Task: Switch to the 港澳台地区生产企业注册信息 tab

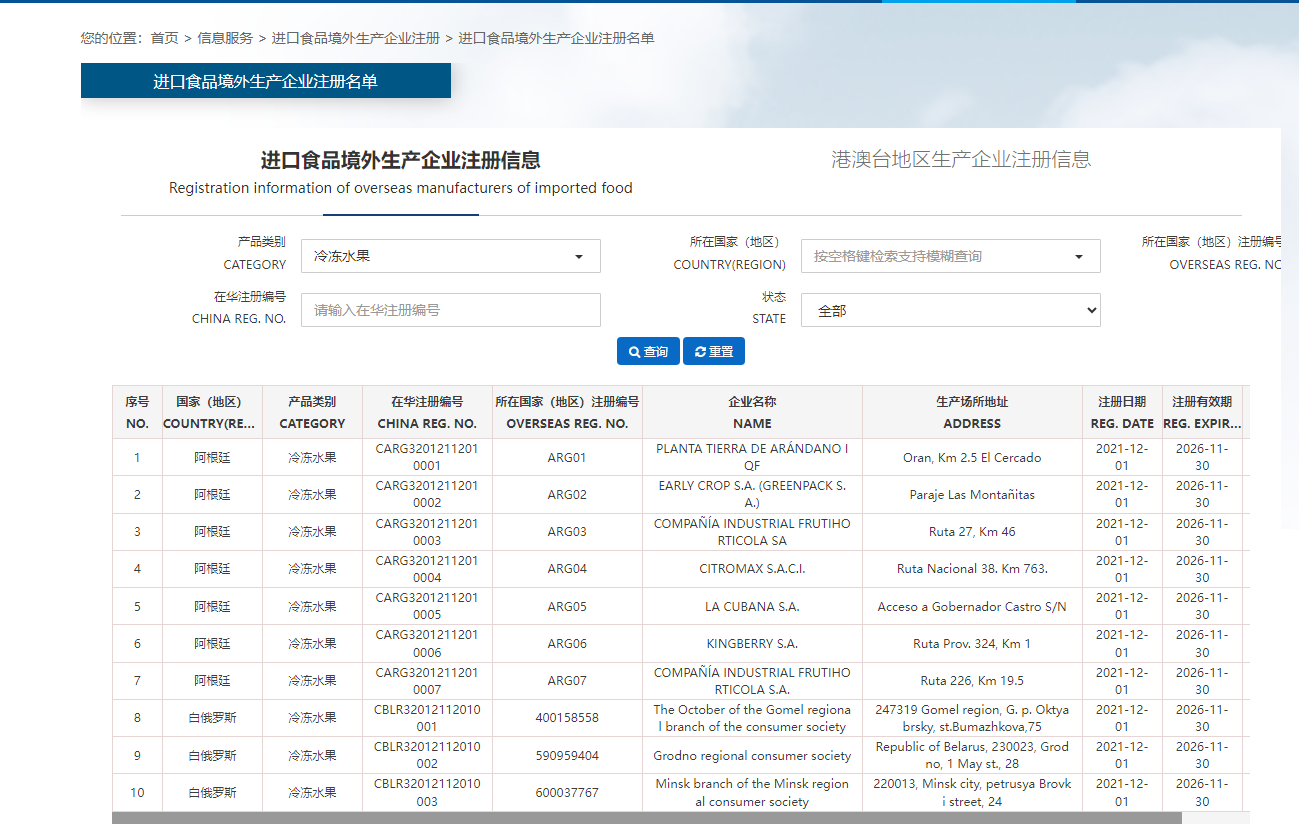Action: point(961,158)
